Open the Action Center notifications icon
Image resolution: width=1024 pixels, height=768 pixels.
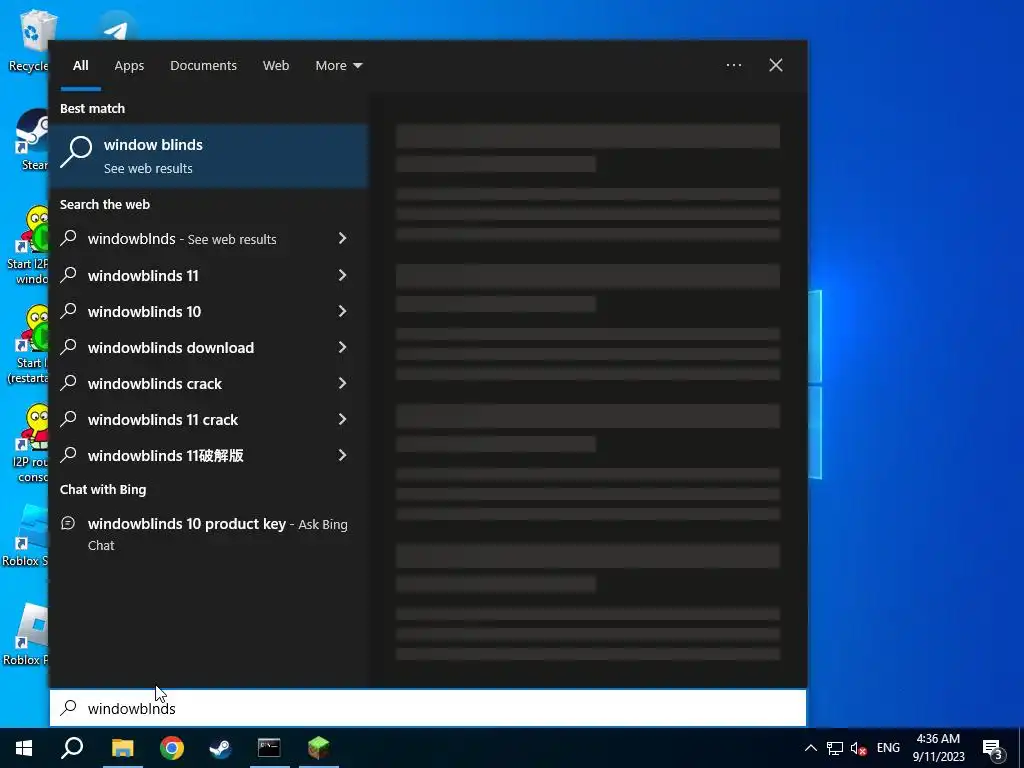[993, 748]
